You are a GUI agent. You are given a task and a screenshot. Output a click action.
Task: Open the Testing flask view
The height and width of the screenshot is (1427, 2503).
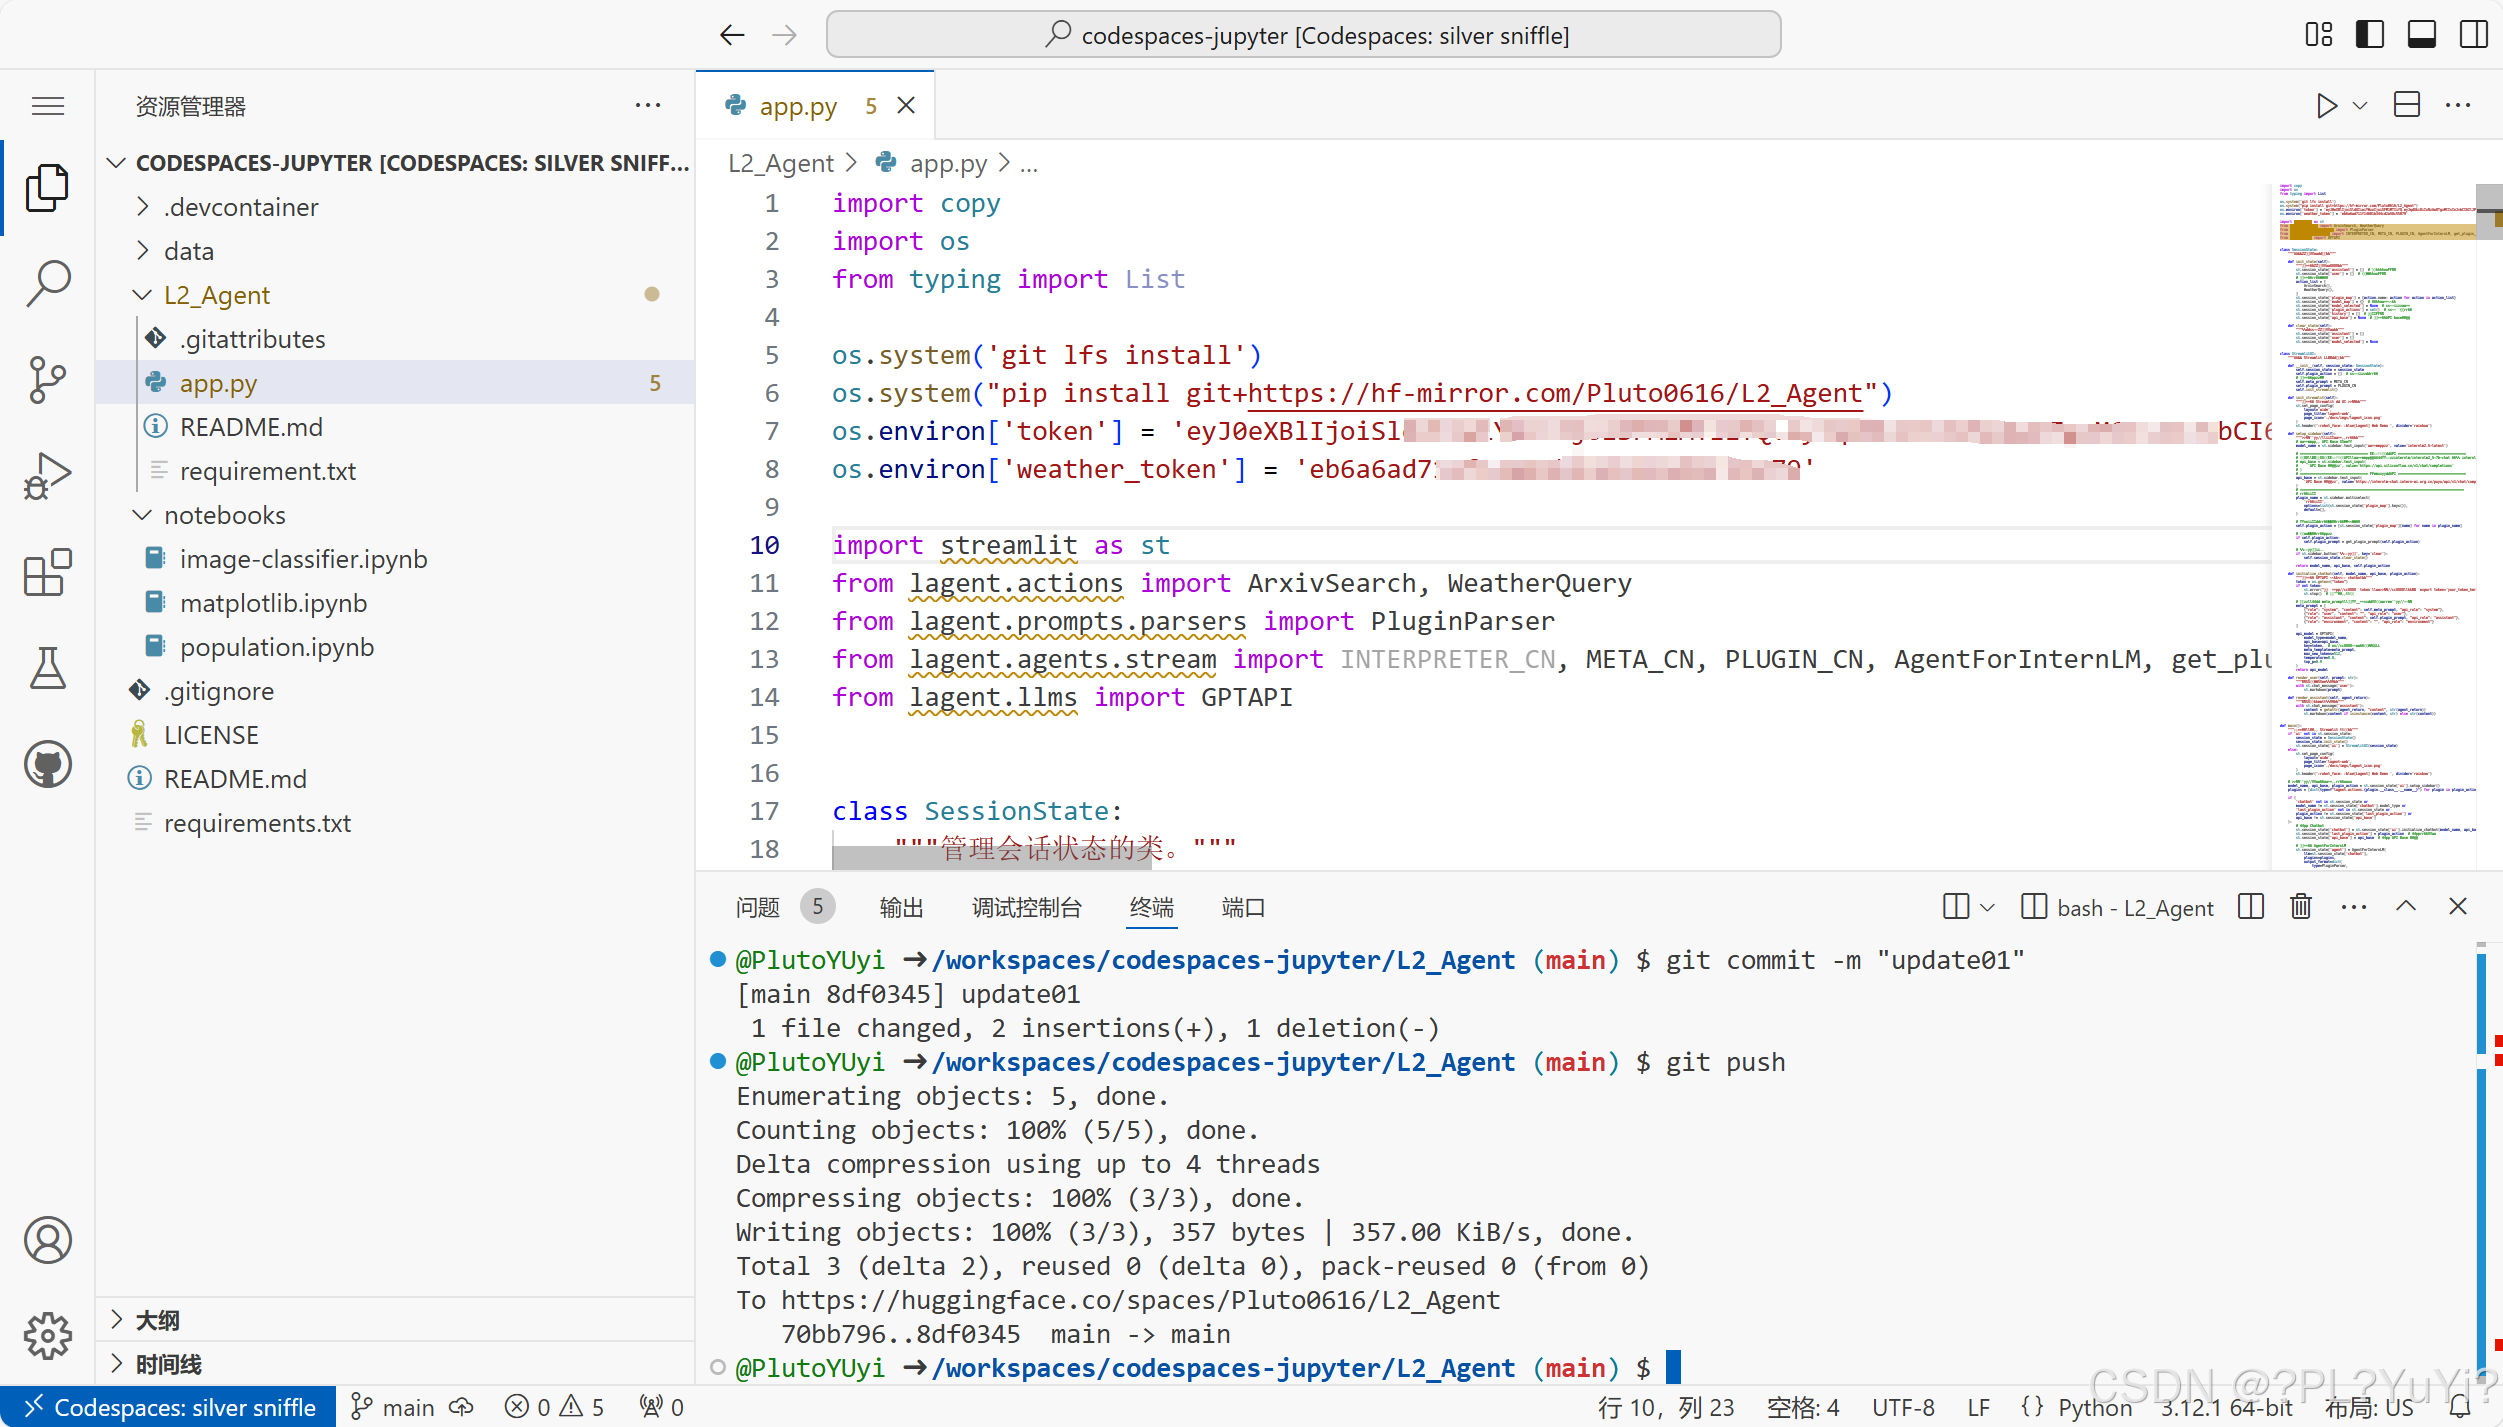click(x=47, y=668)
